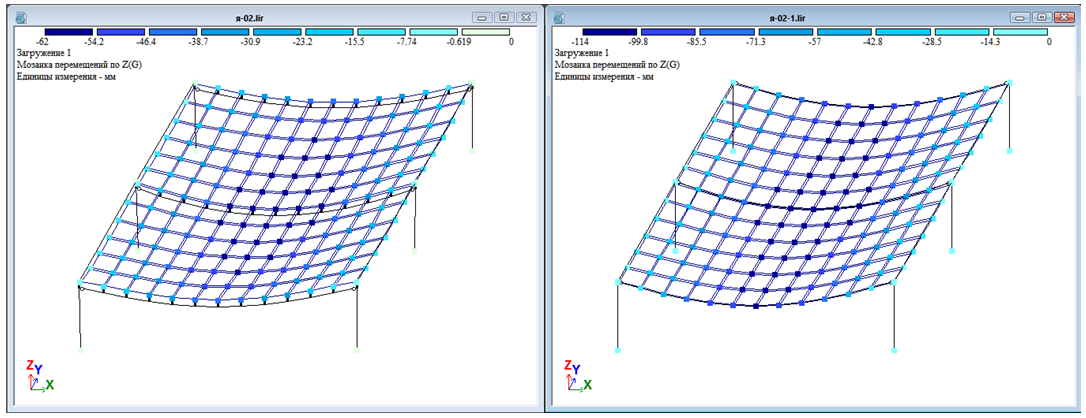This screenshot has width=1086, height=418.
Task: Click the legend value -14.3
Action: pyautogui.click(x=991, y=42)
